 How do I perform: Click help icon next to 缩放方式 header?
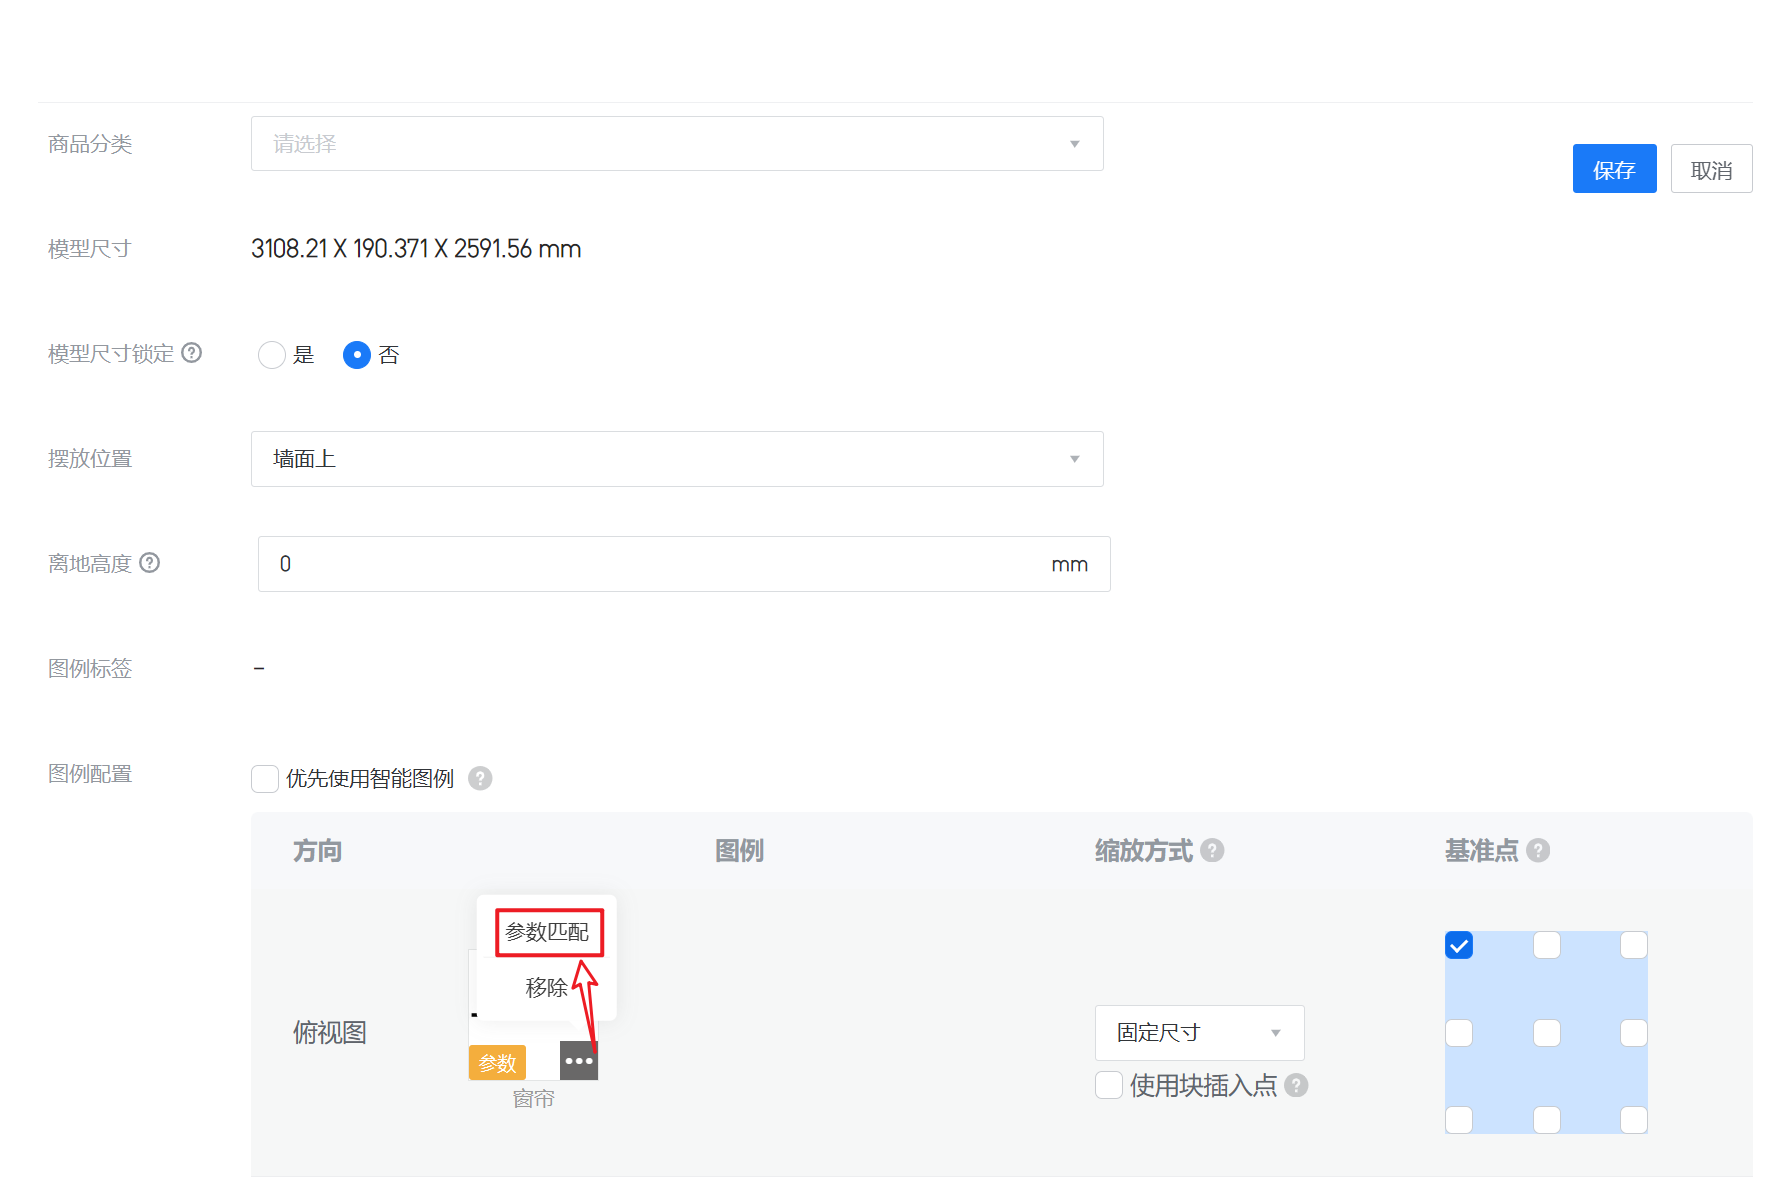point(1212,850)
